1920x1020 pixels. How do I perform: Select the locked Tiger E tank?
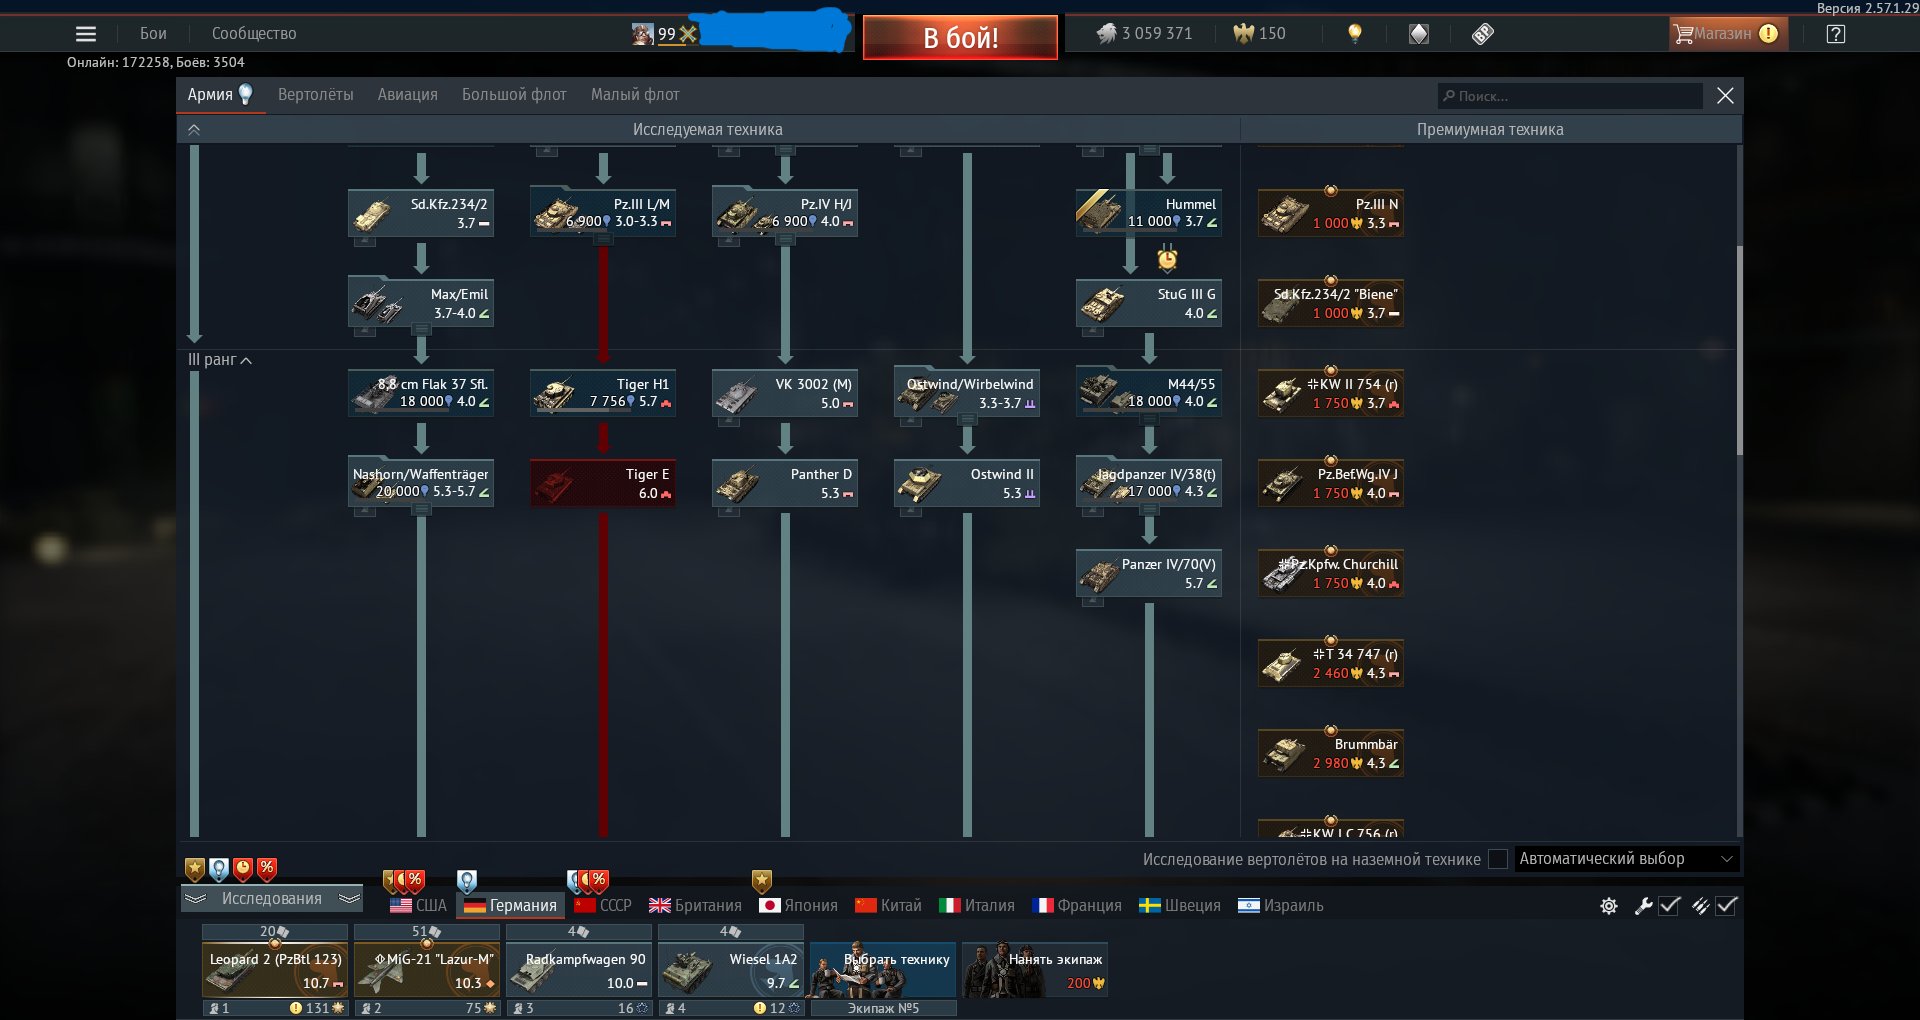tap(603, 483)
